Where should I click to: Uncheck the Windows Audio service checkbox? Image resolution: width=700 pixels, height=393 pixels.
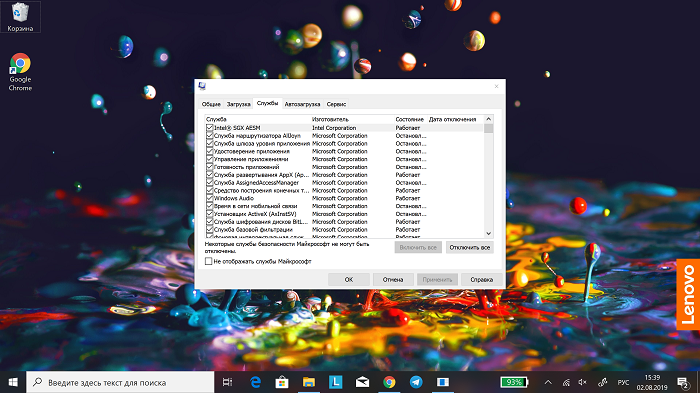tap(209, 198)
